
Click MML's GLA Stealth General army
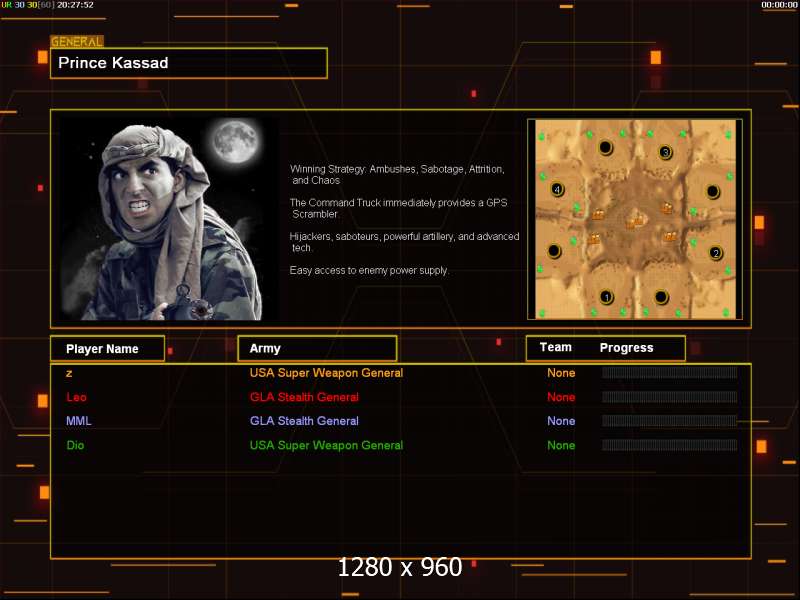(x=304, y=421)
